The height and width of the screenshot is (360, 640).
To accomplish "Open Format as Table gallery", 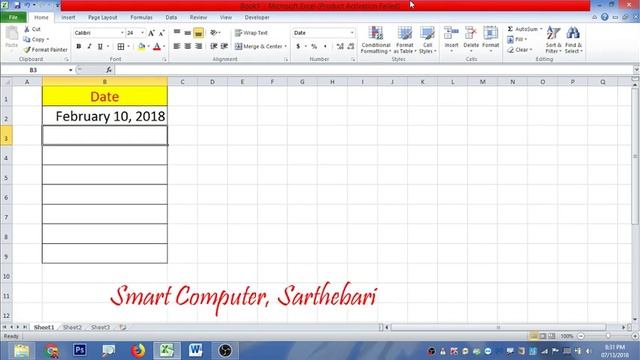I will 404,40.
